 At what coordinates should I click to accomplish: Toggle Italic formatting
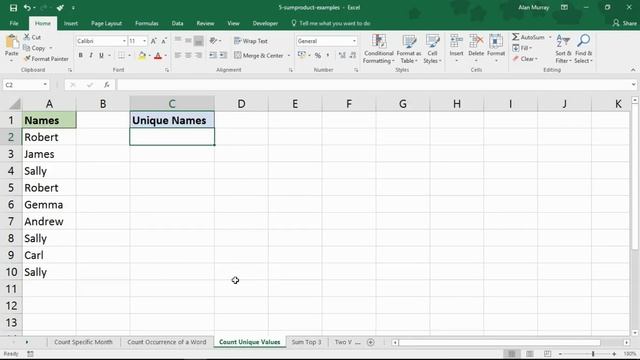click(91, 55)
